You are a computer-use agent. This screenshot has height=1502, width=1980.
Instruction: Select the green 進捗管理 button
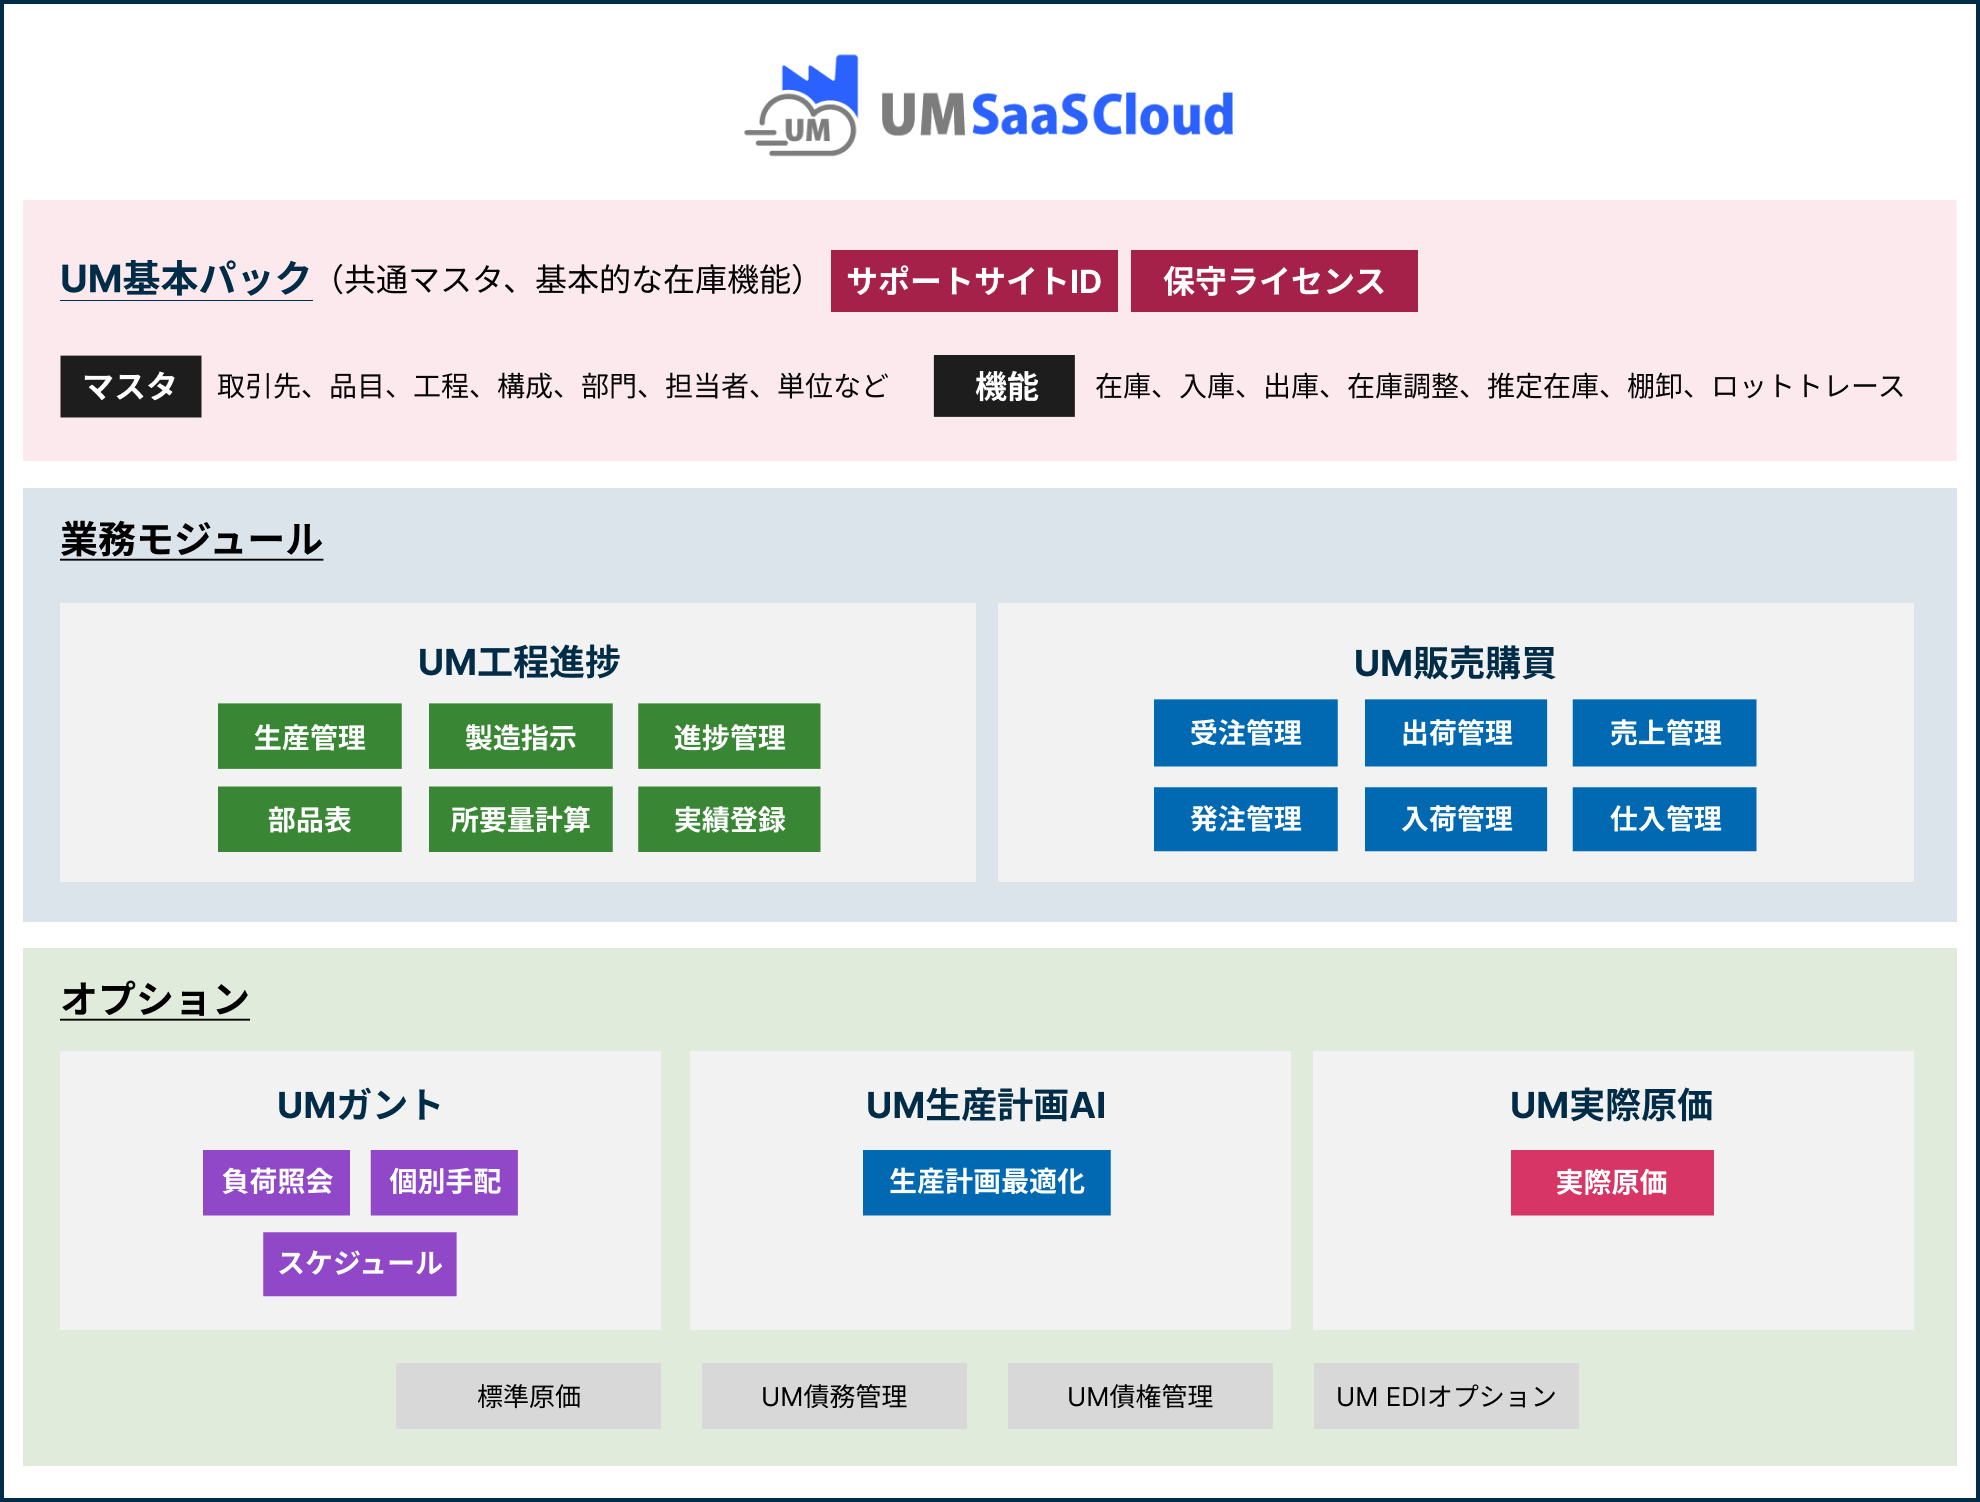coord(729,736)
